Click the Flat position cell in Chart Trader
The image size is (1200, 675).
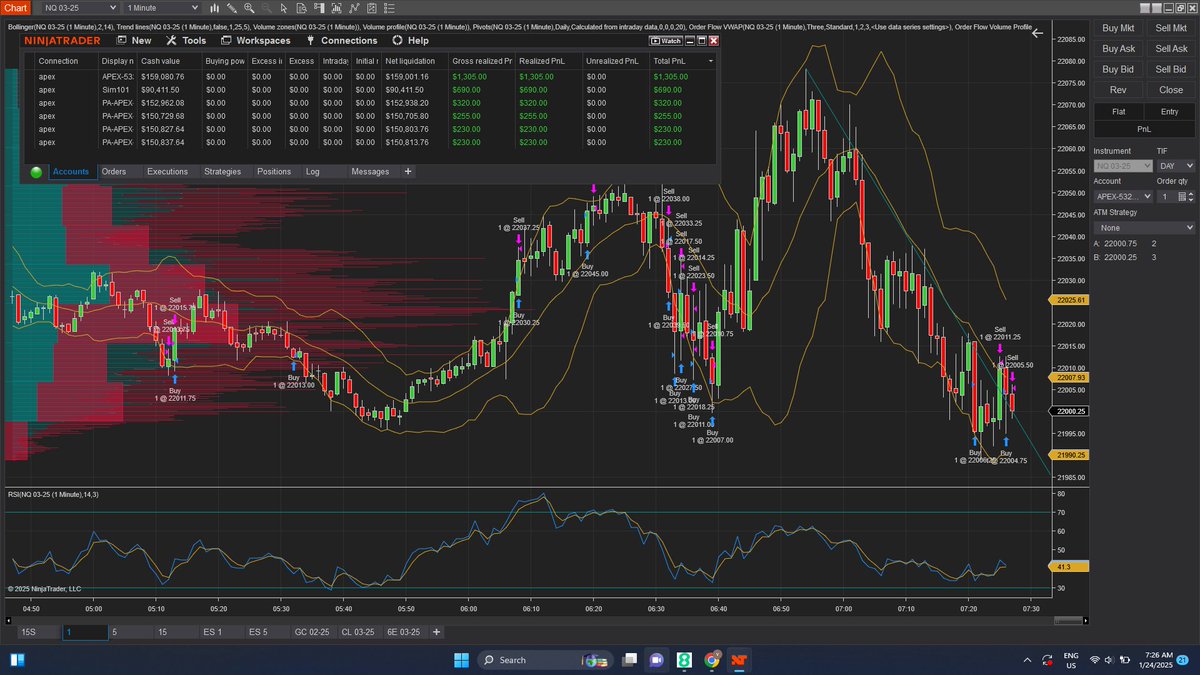(x=1118, y=113)
